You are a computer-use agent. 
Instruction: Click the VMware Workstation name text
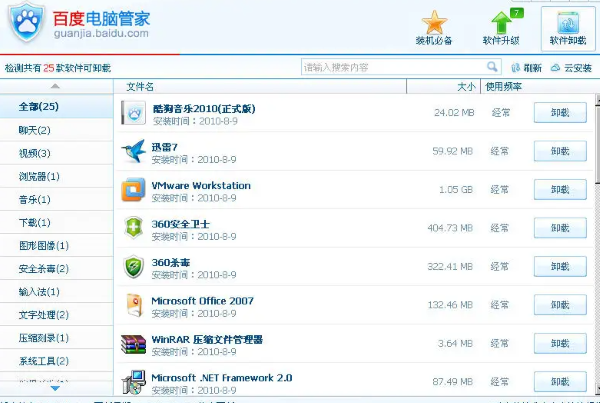coord(201,186)
